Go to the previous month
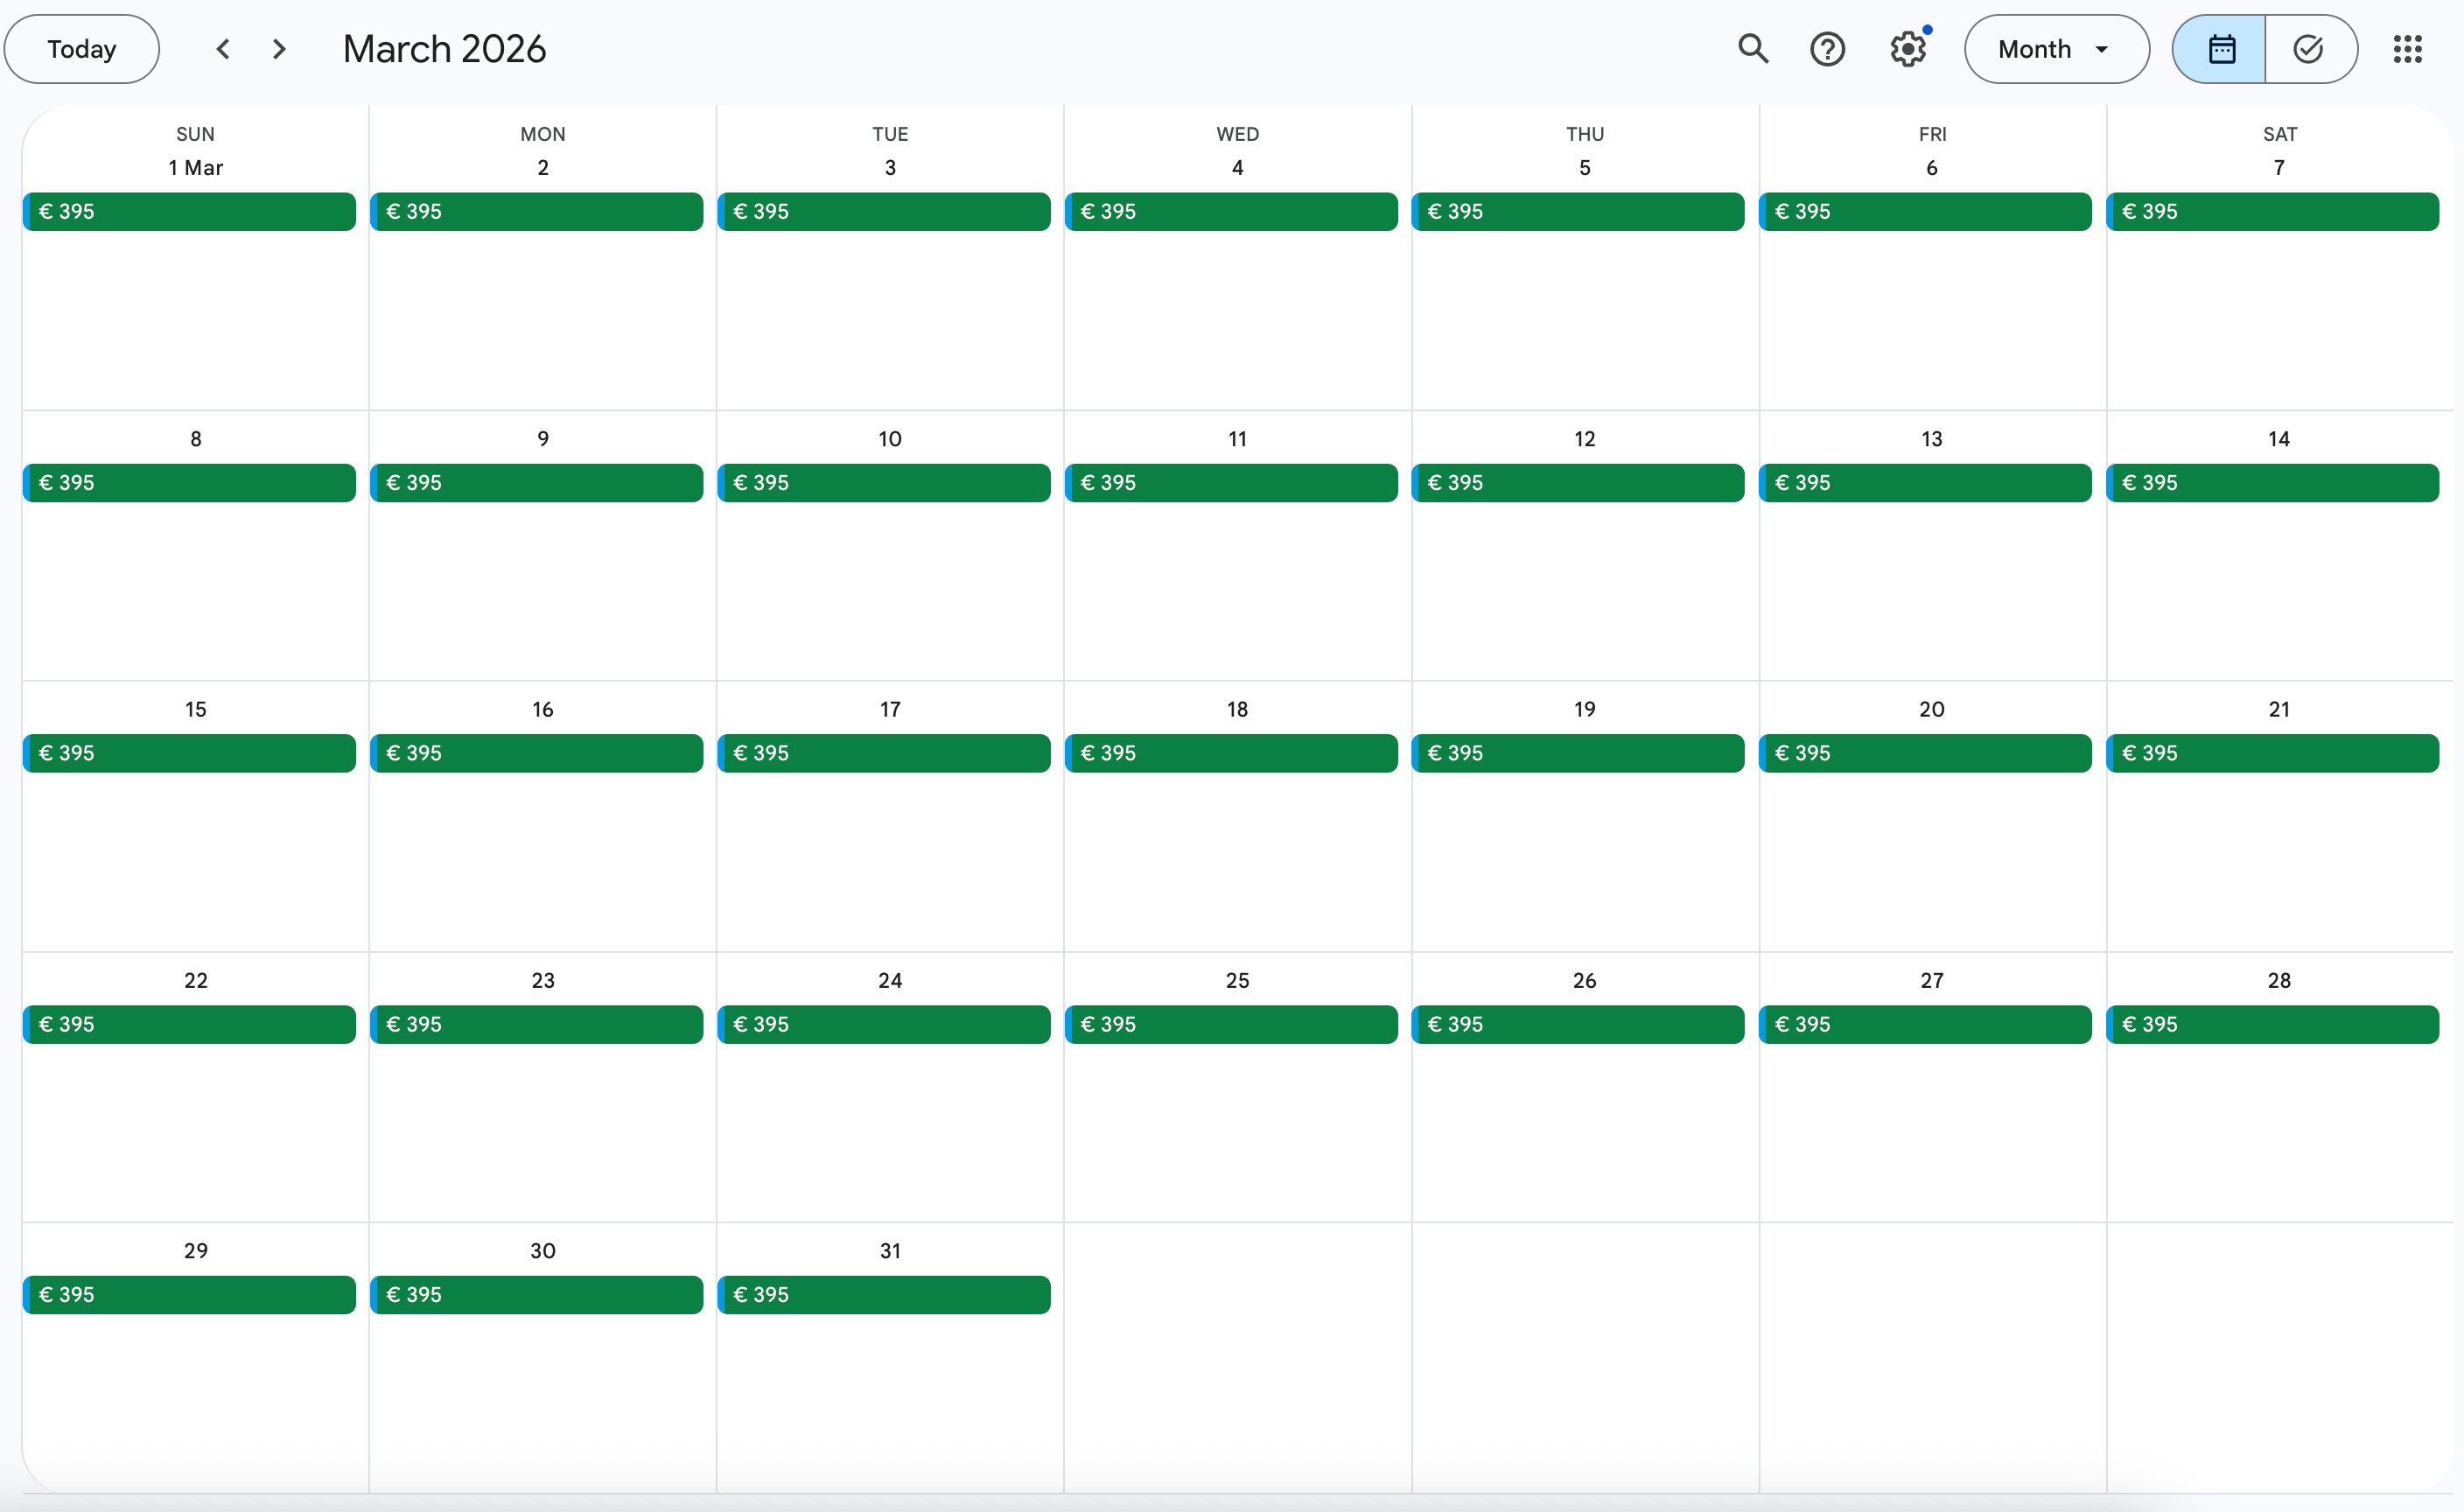2464x1512 pixels. tap(223, 49)
